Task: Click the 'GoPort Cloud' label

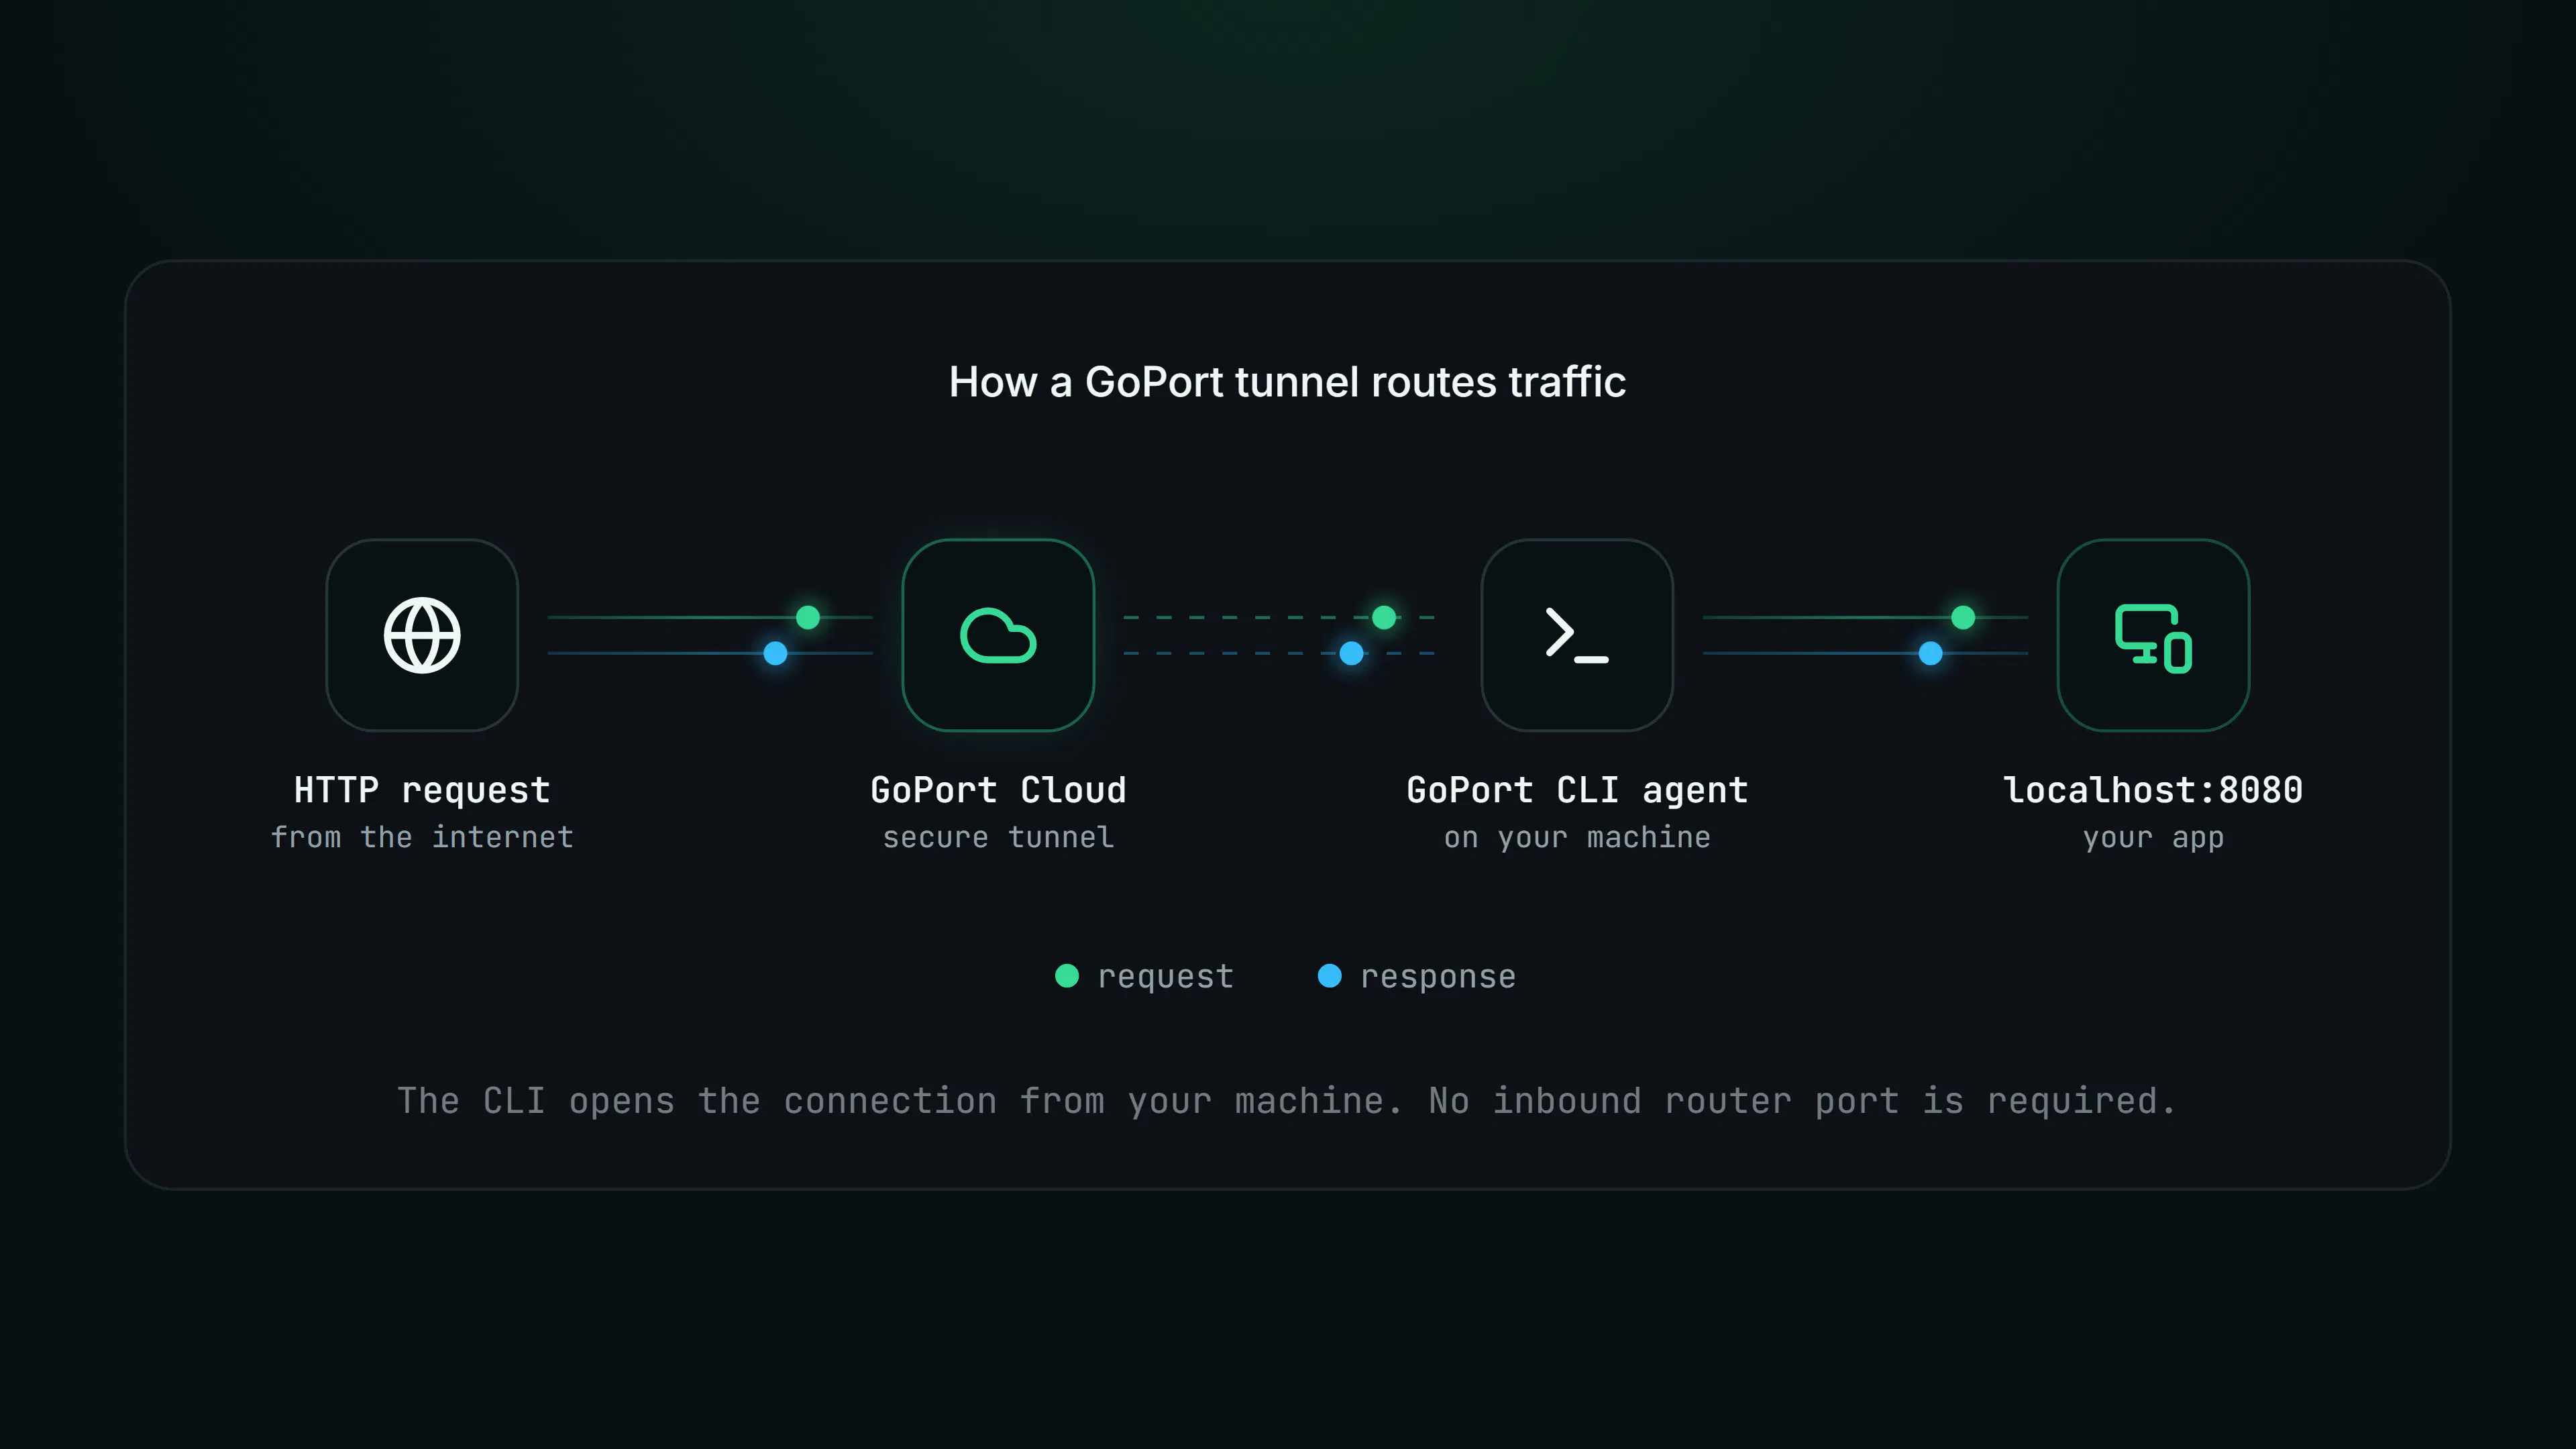Action: [x=998, y=790]
